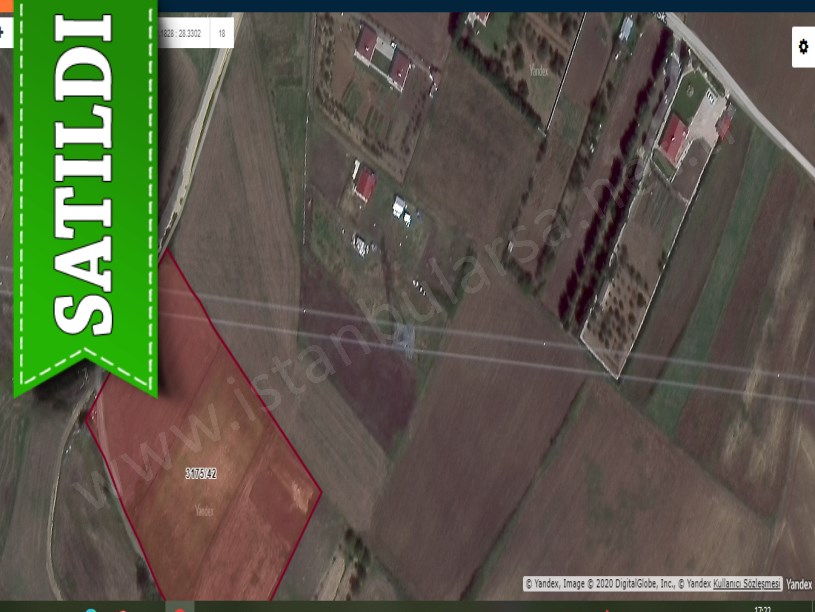Click the red taskbar icon at the bottom

pos(179,608)
